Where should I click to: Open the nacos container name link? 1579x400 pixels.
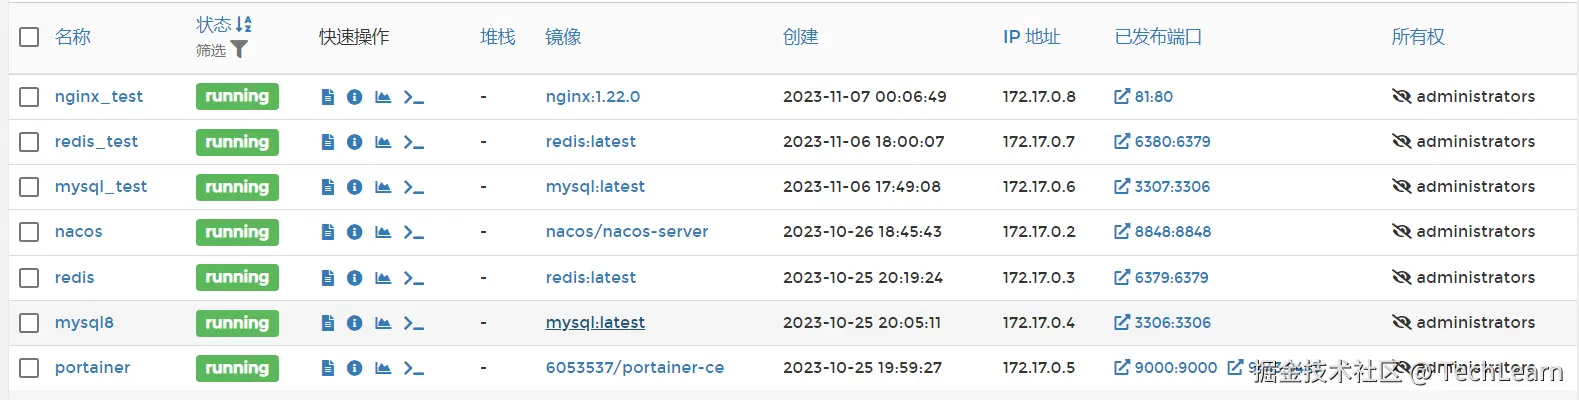click(78, 232)
